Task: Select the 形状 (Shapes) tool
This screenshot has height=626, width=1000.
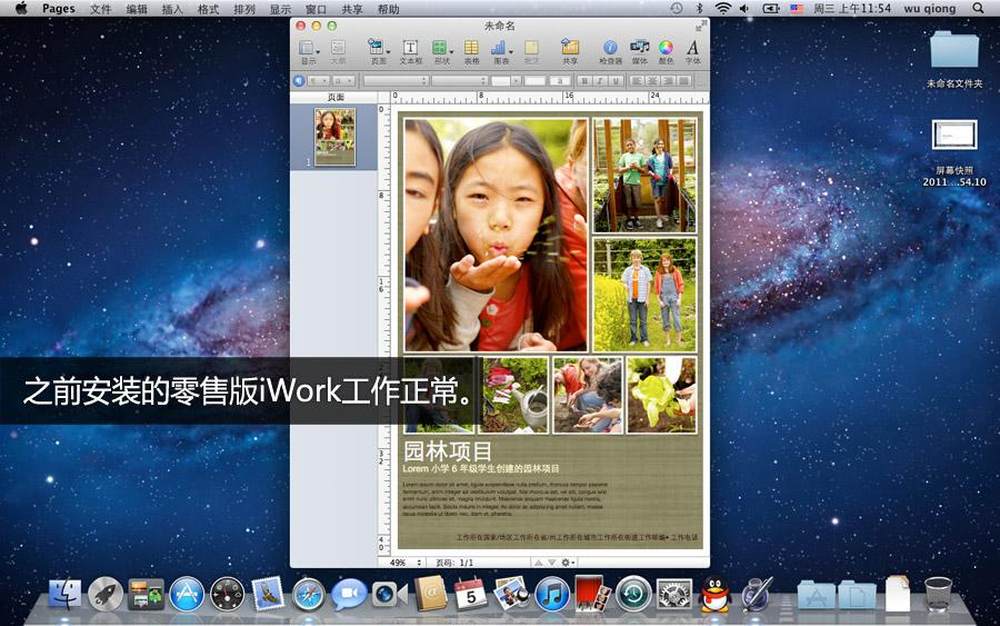Action: pos(441,52)
